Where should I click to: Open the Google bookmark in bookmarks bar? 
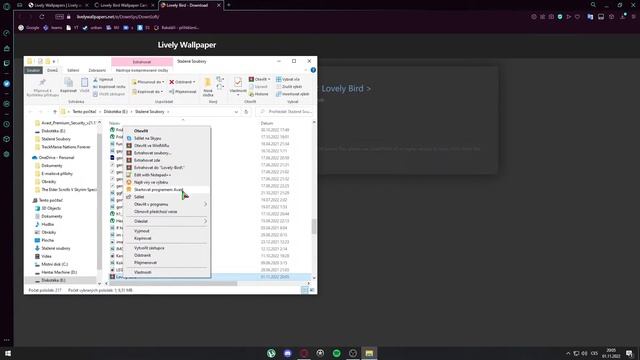[x=29, y=28]
